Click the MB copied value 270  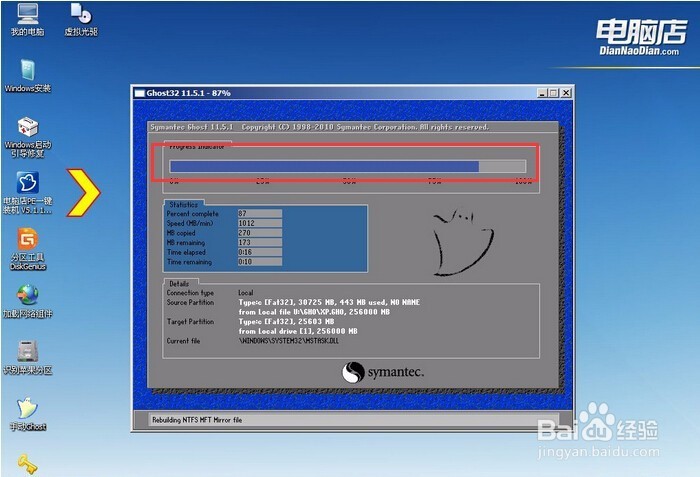point(259,233)
